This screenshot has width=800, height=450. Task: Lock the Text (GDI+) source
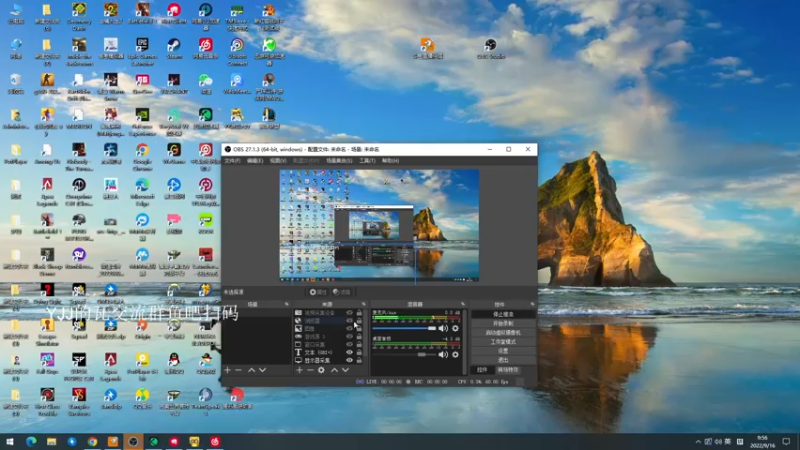pos(359,352)
